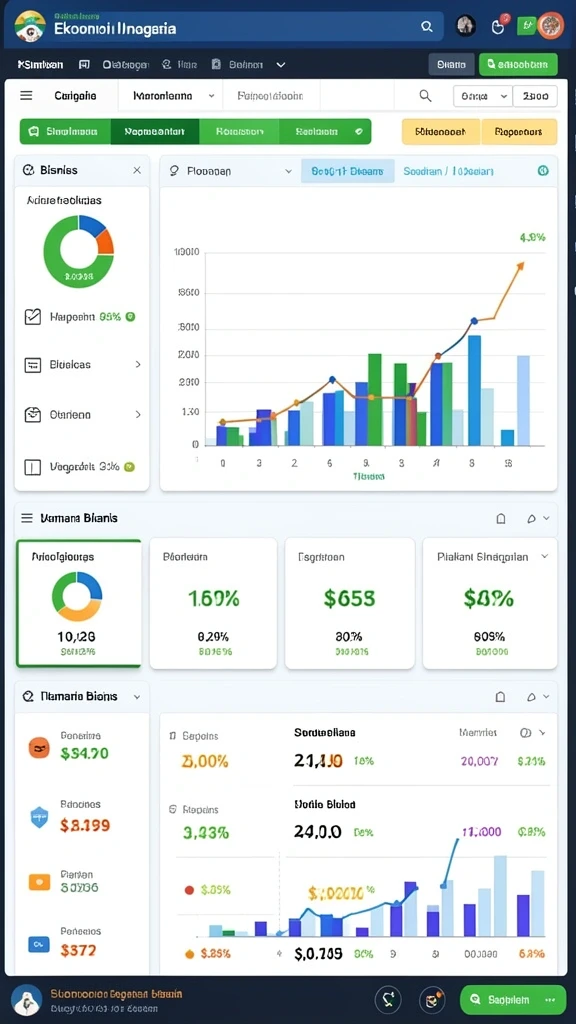Click the icon left of Ttamario Bioins title
This screenshot has height=1024, width=576.
[28, 696]
